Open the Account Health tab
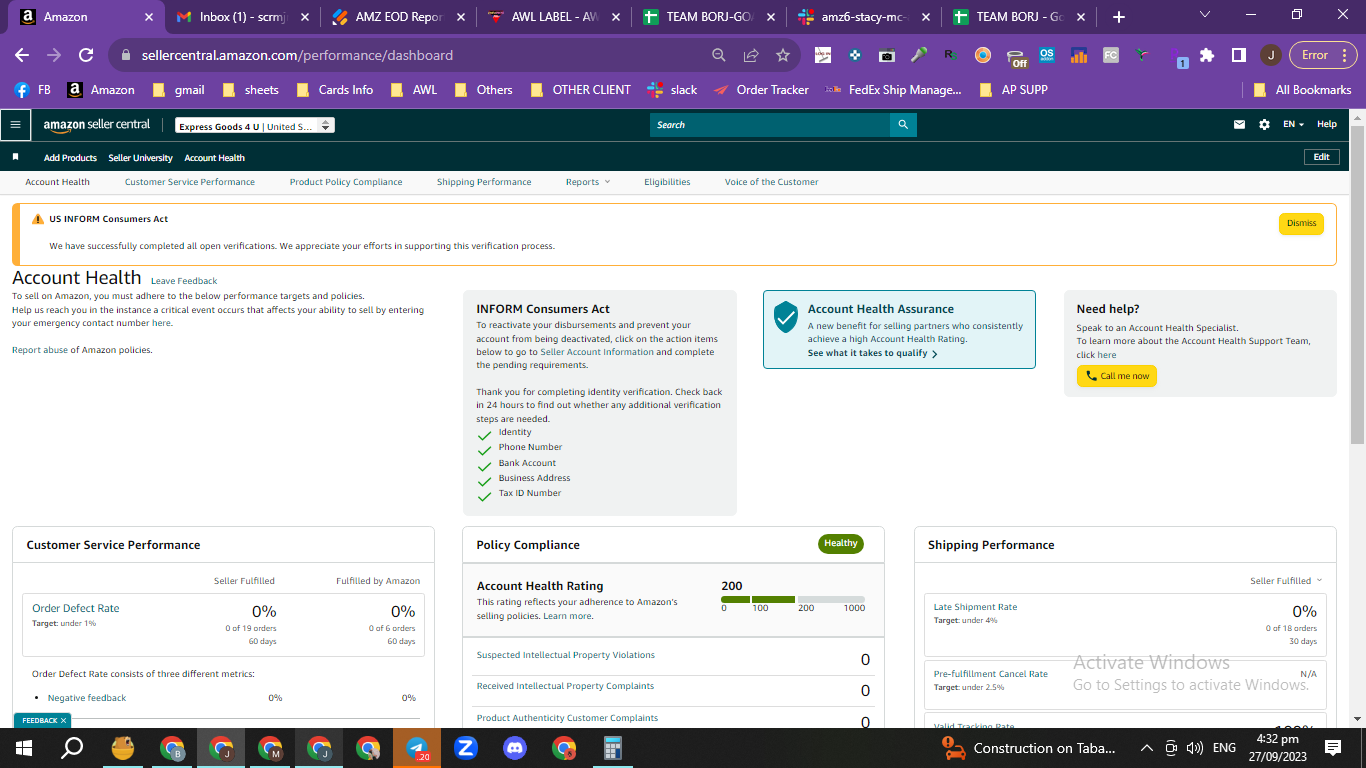 tap(57, 182)
